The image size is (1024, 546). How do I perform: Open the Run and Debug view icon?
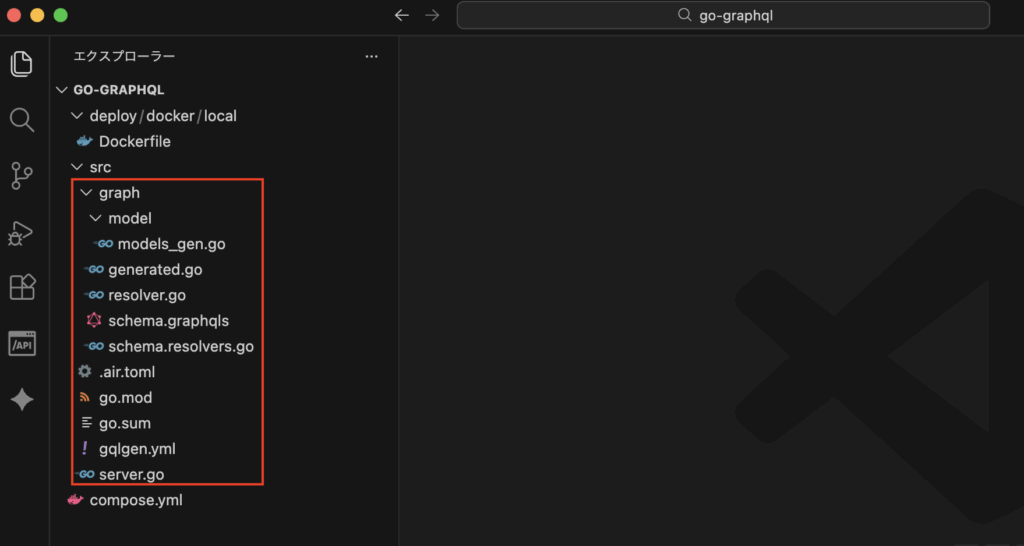[x=22, y=232]
